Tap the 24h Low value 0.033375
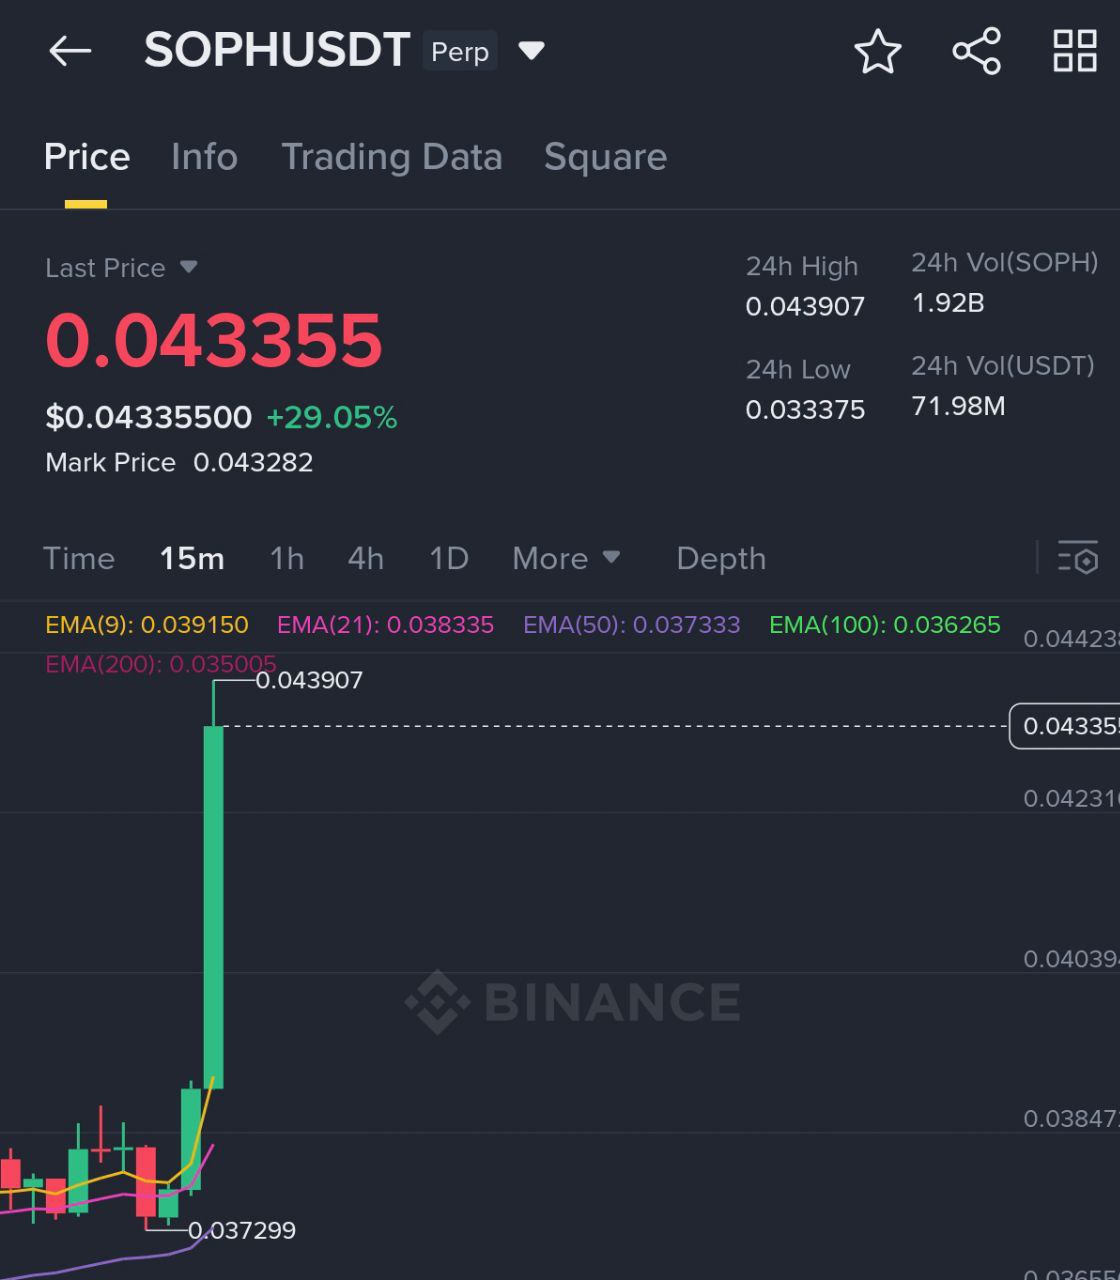 (x=805, y=409)
